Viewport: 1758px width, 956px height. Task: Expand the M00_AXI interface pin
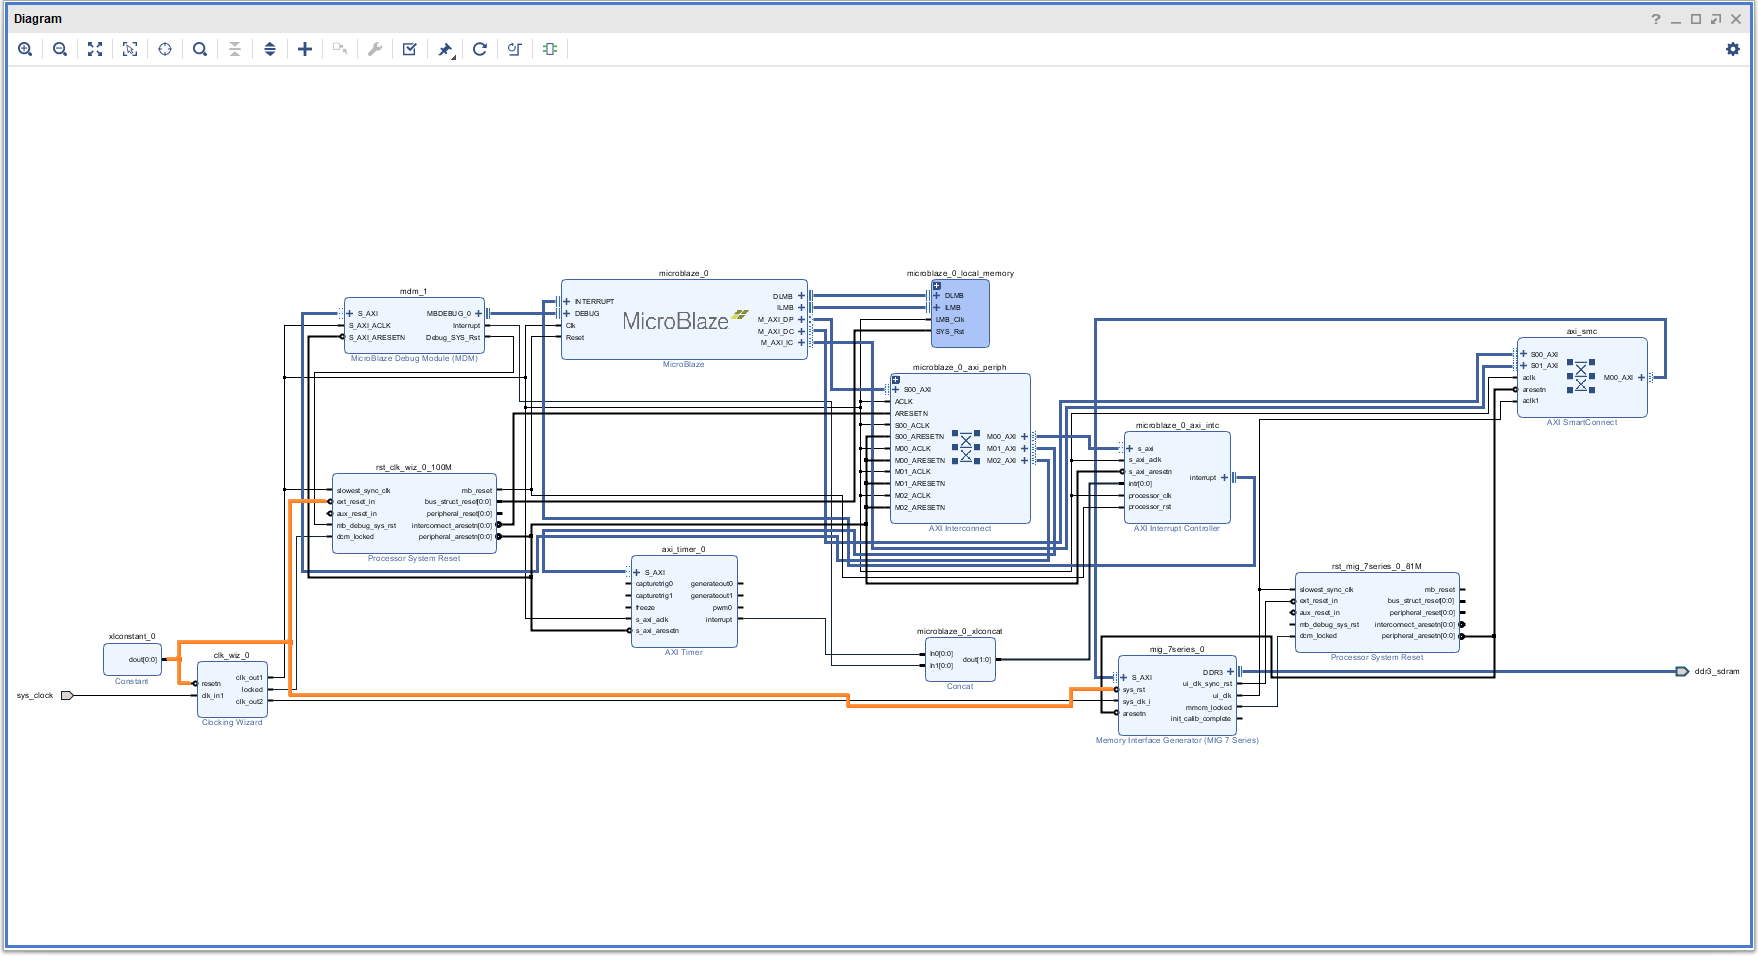pyautogui.click(x=1024, y=437)
